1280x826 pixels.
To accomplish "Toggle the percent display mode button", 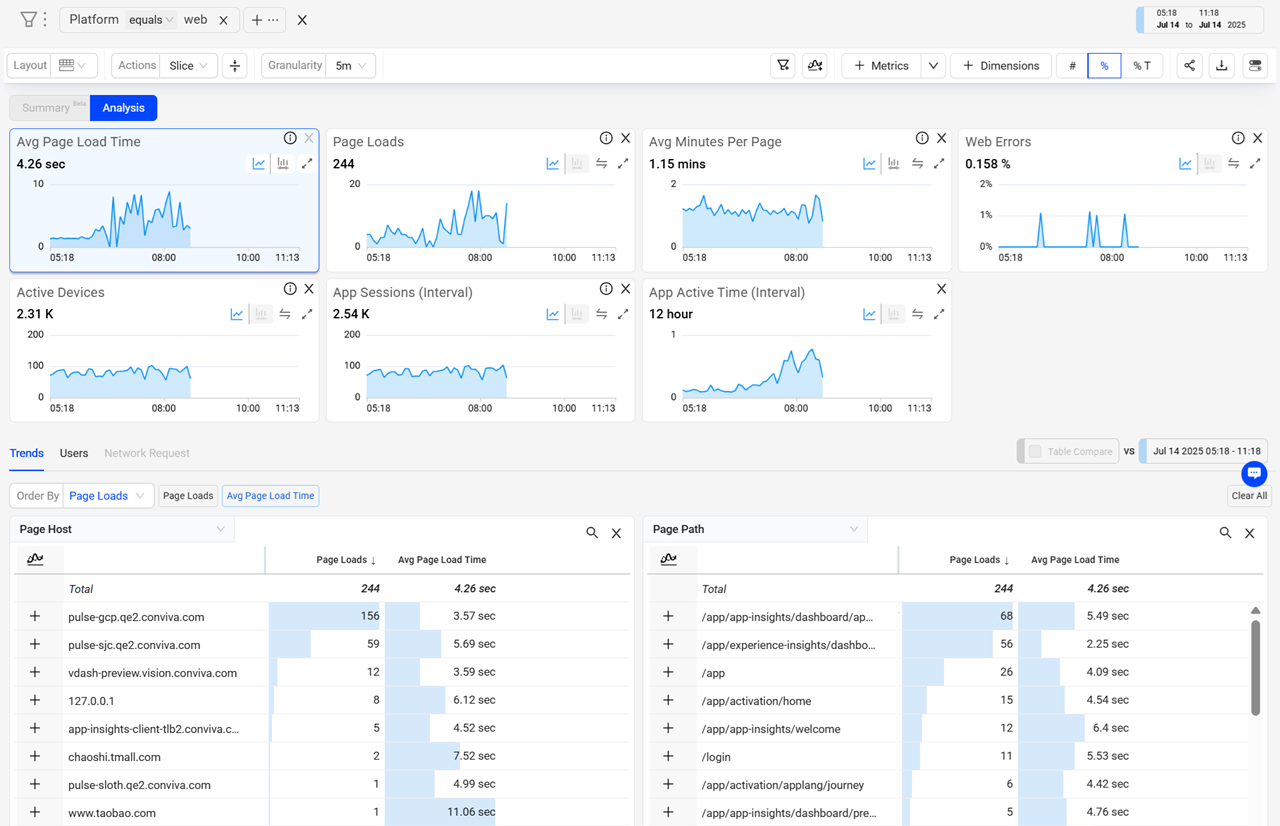I will tap(1104, 66).
